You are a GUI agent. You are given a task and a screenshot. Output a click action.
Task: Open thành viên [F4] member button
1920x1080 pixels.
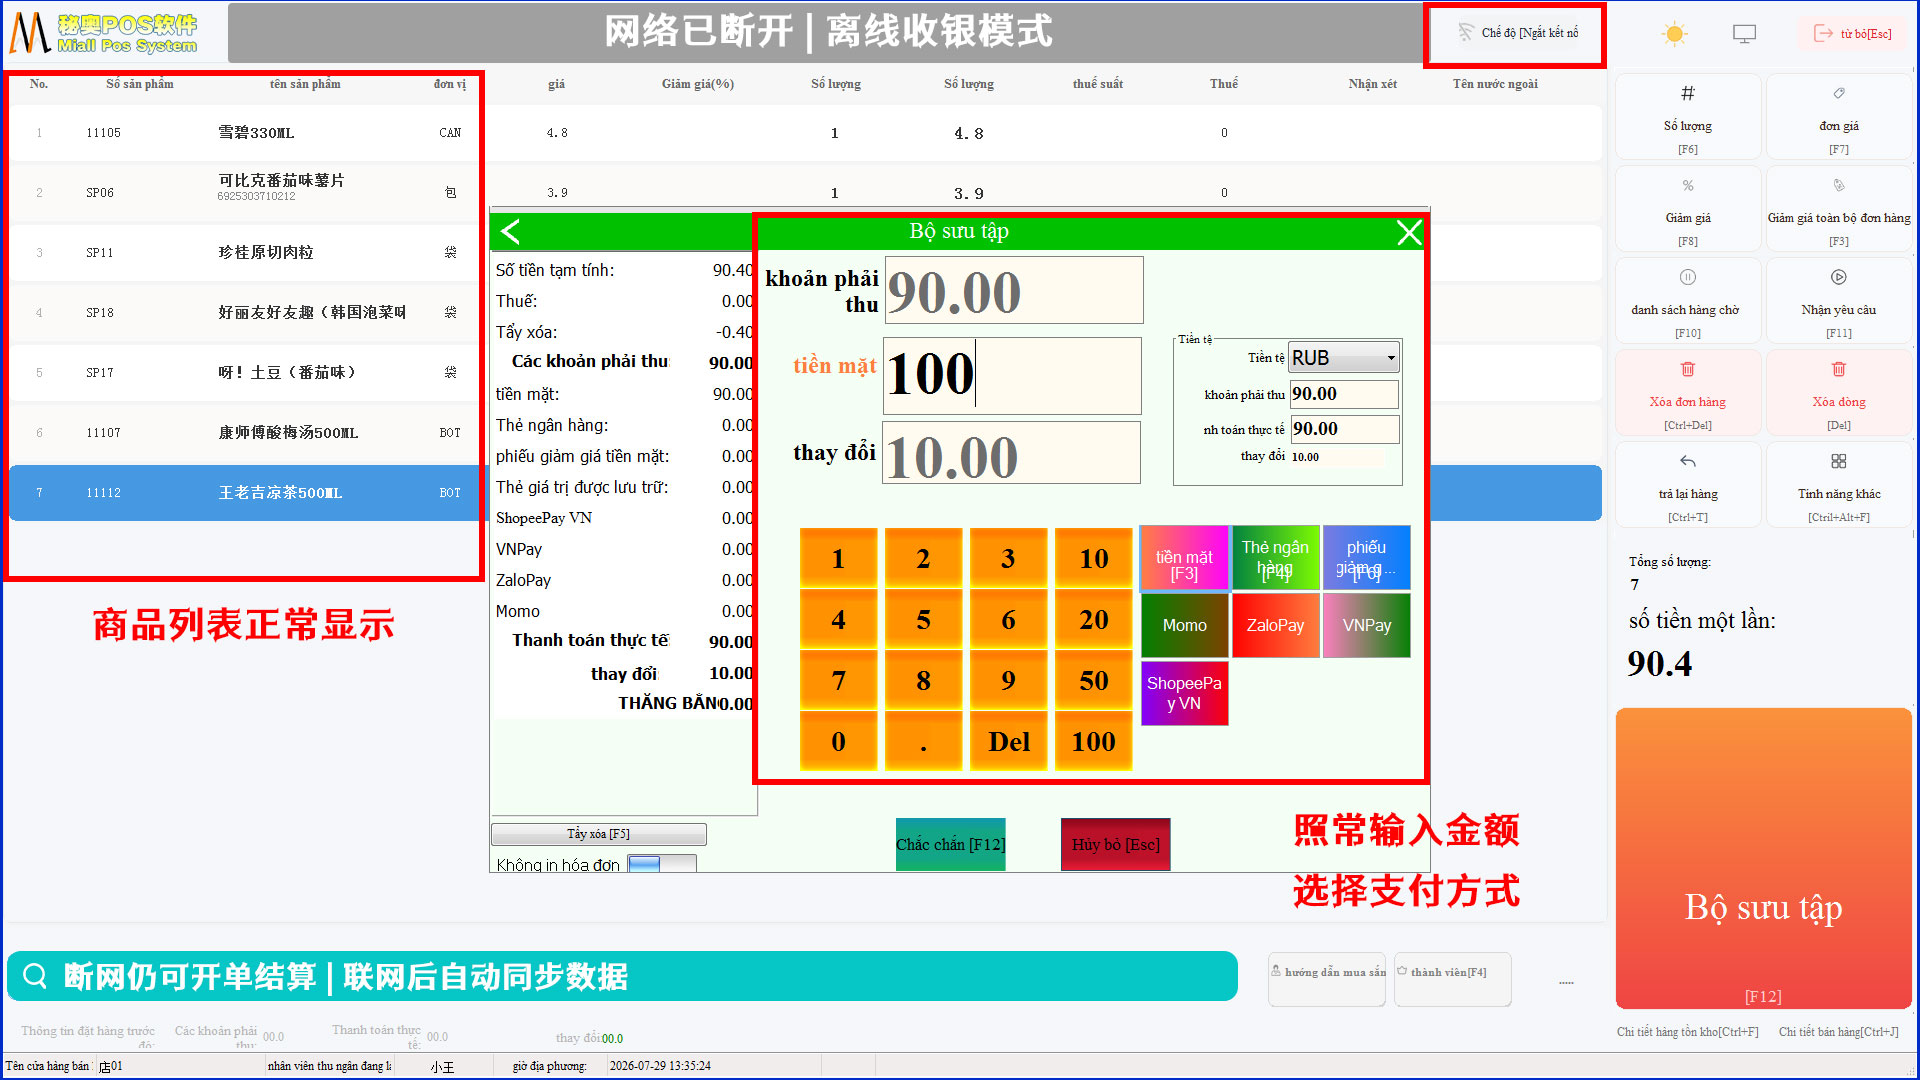coord(1452,978)
